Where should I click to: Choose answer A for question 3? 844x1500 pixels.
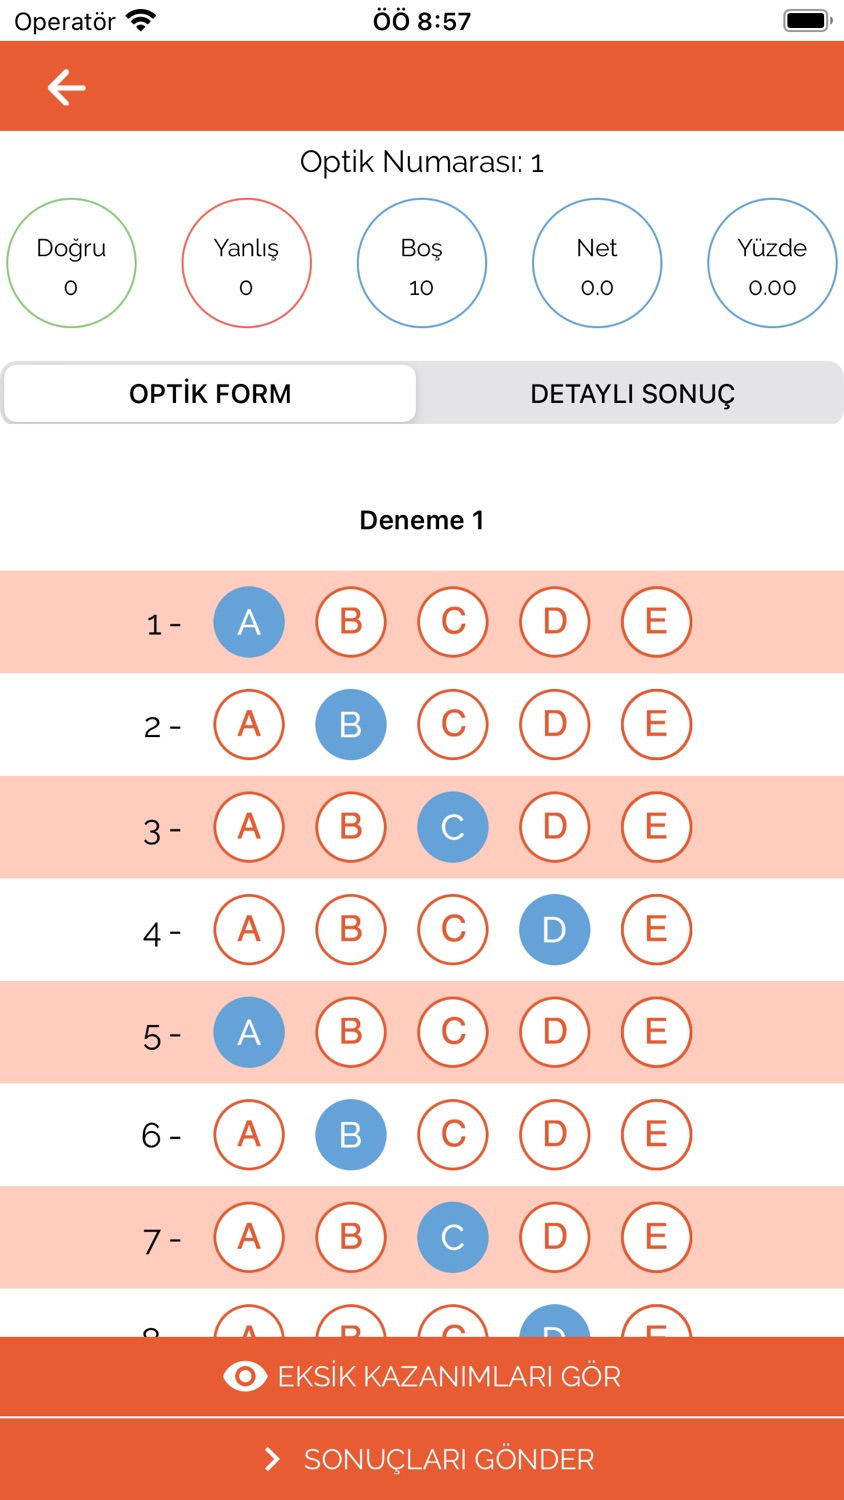pyautogui.click(x=249, y=827)
